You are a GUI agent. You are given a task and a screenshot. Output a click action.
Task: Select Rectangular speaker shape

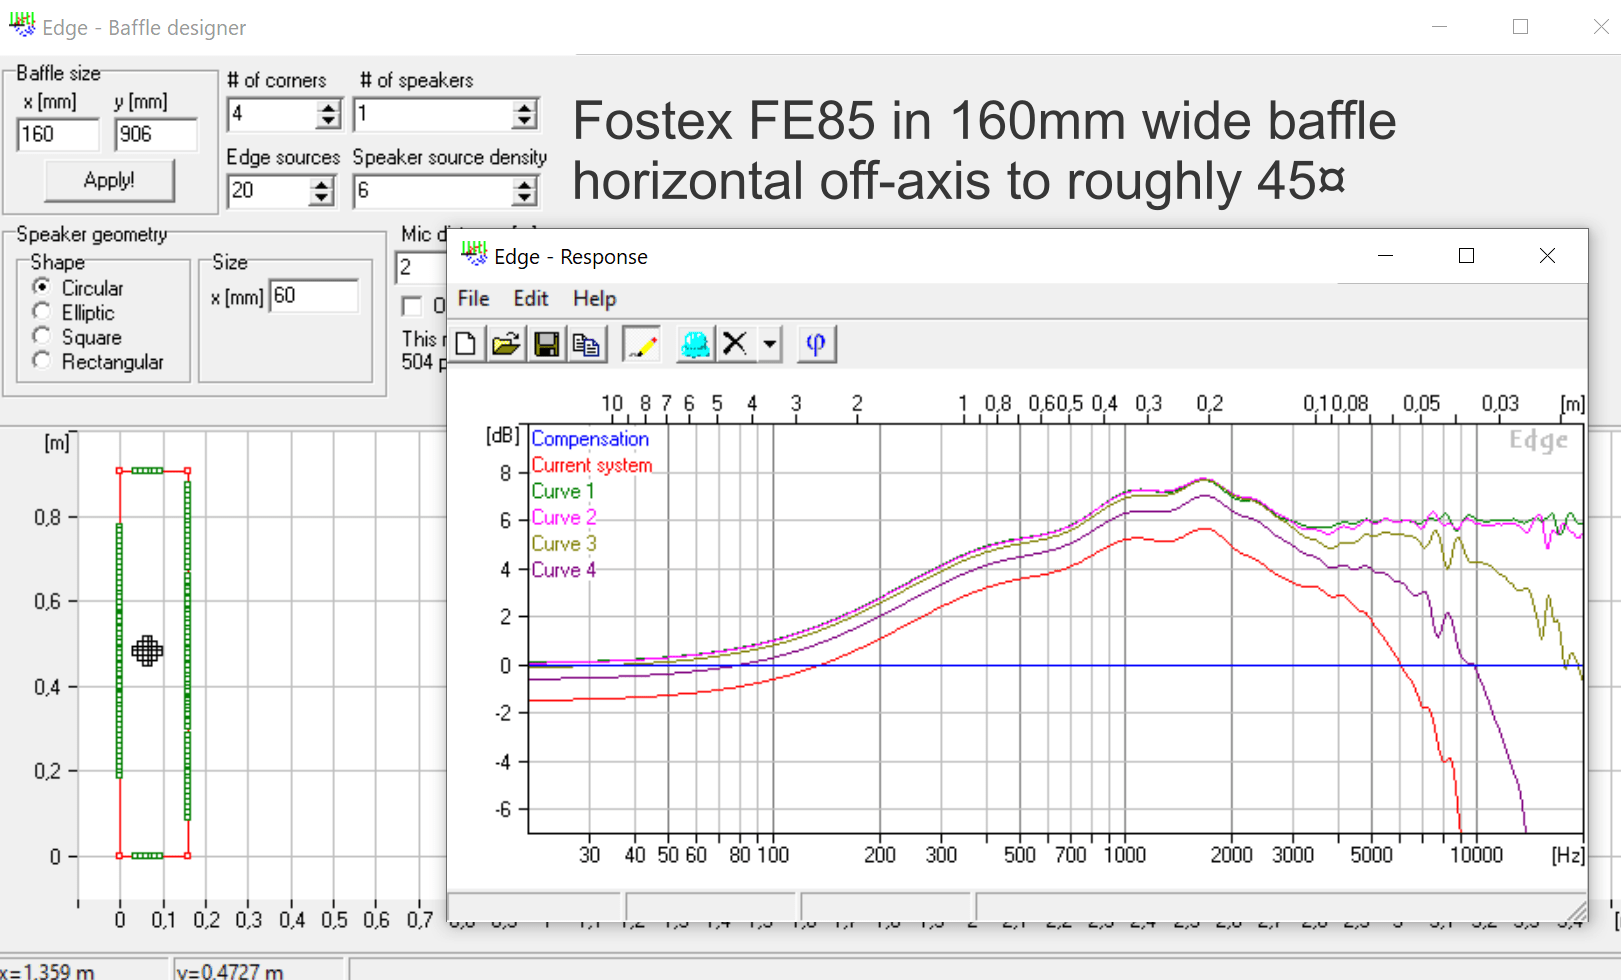click(42, 360)
